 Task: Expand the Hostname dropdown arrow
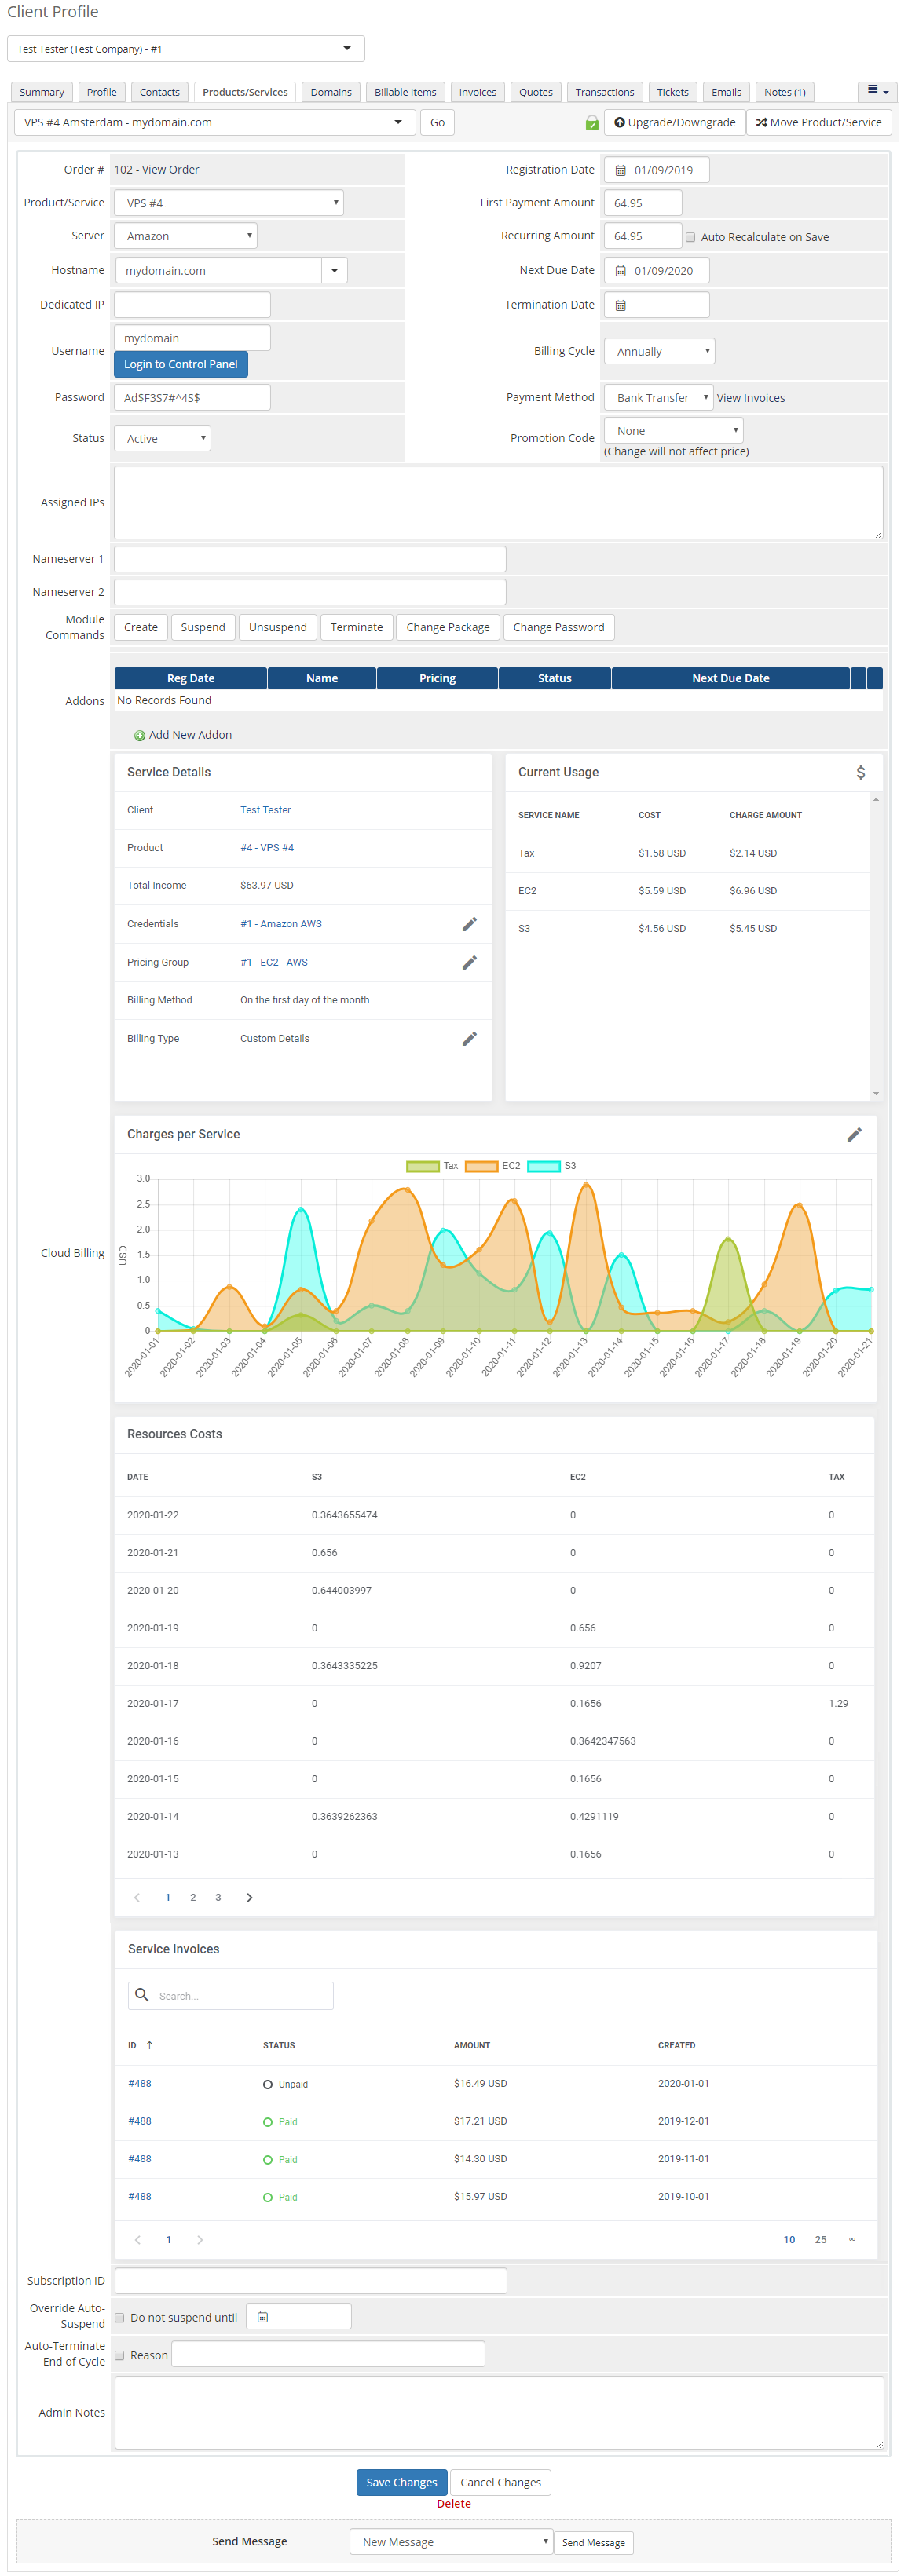pyautogui.click(x=334, y=271)
